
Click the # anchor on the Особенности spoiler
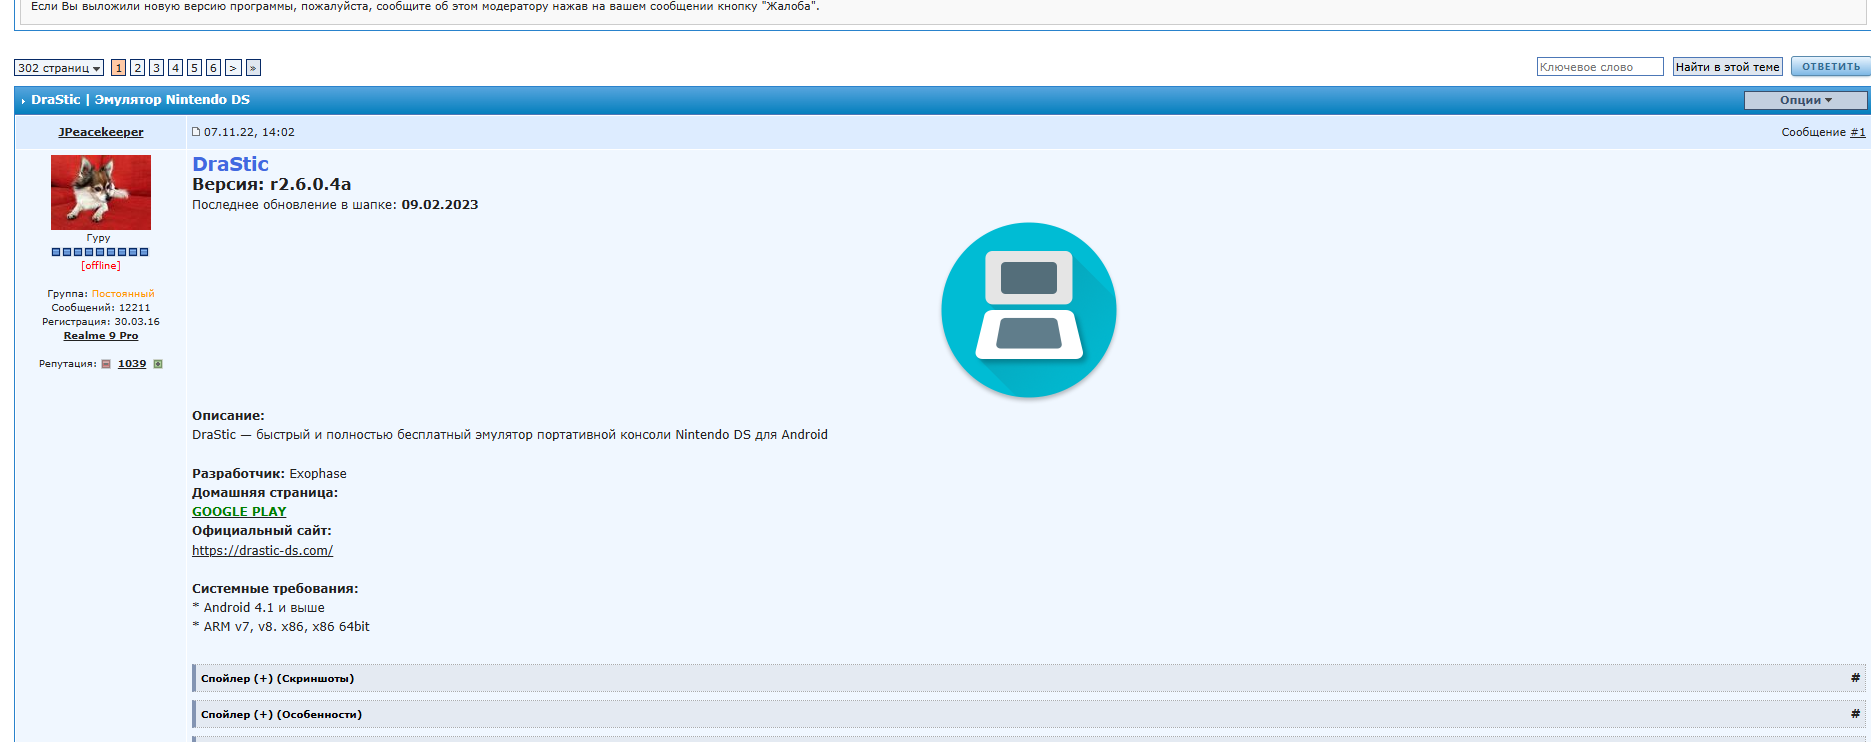(1855, 714)
